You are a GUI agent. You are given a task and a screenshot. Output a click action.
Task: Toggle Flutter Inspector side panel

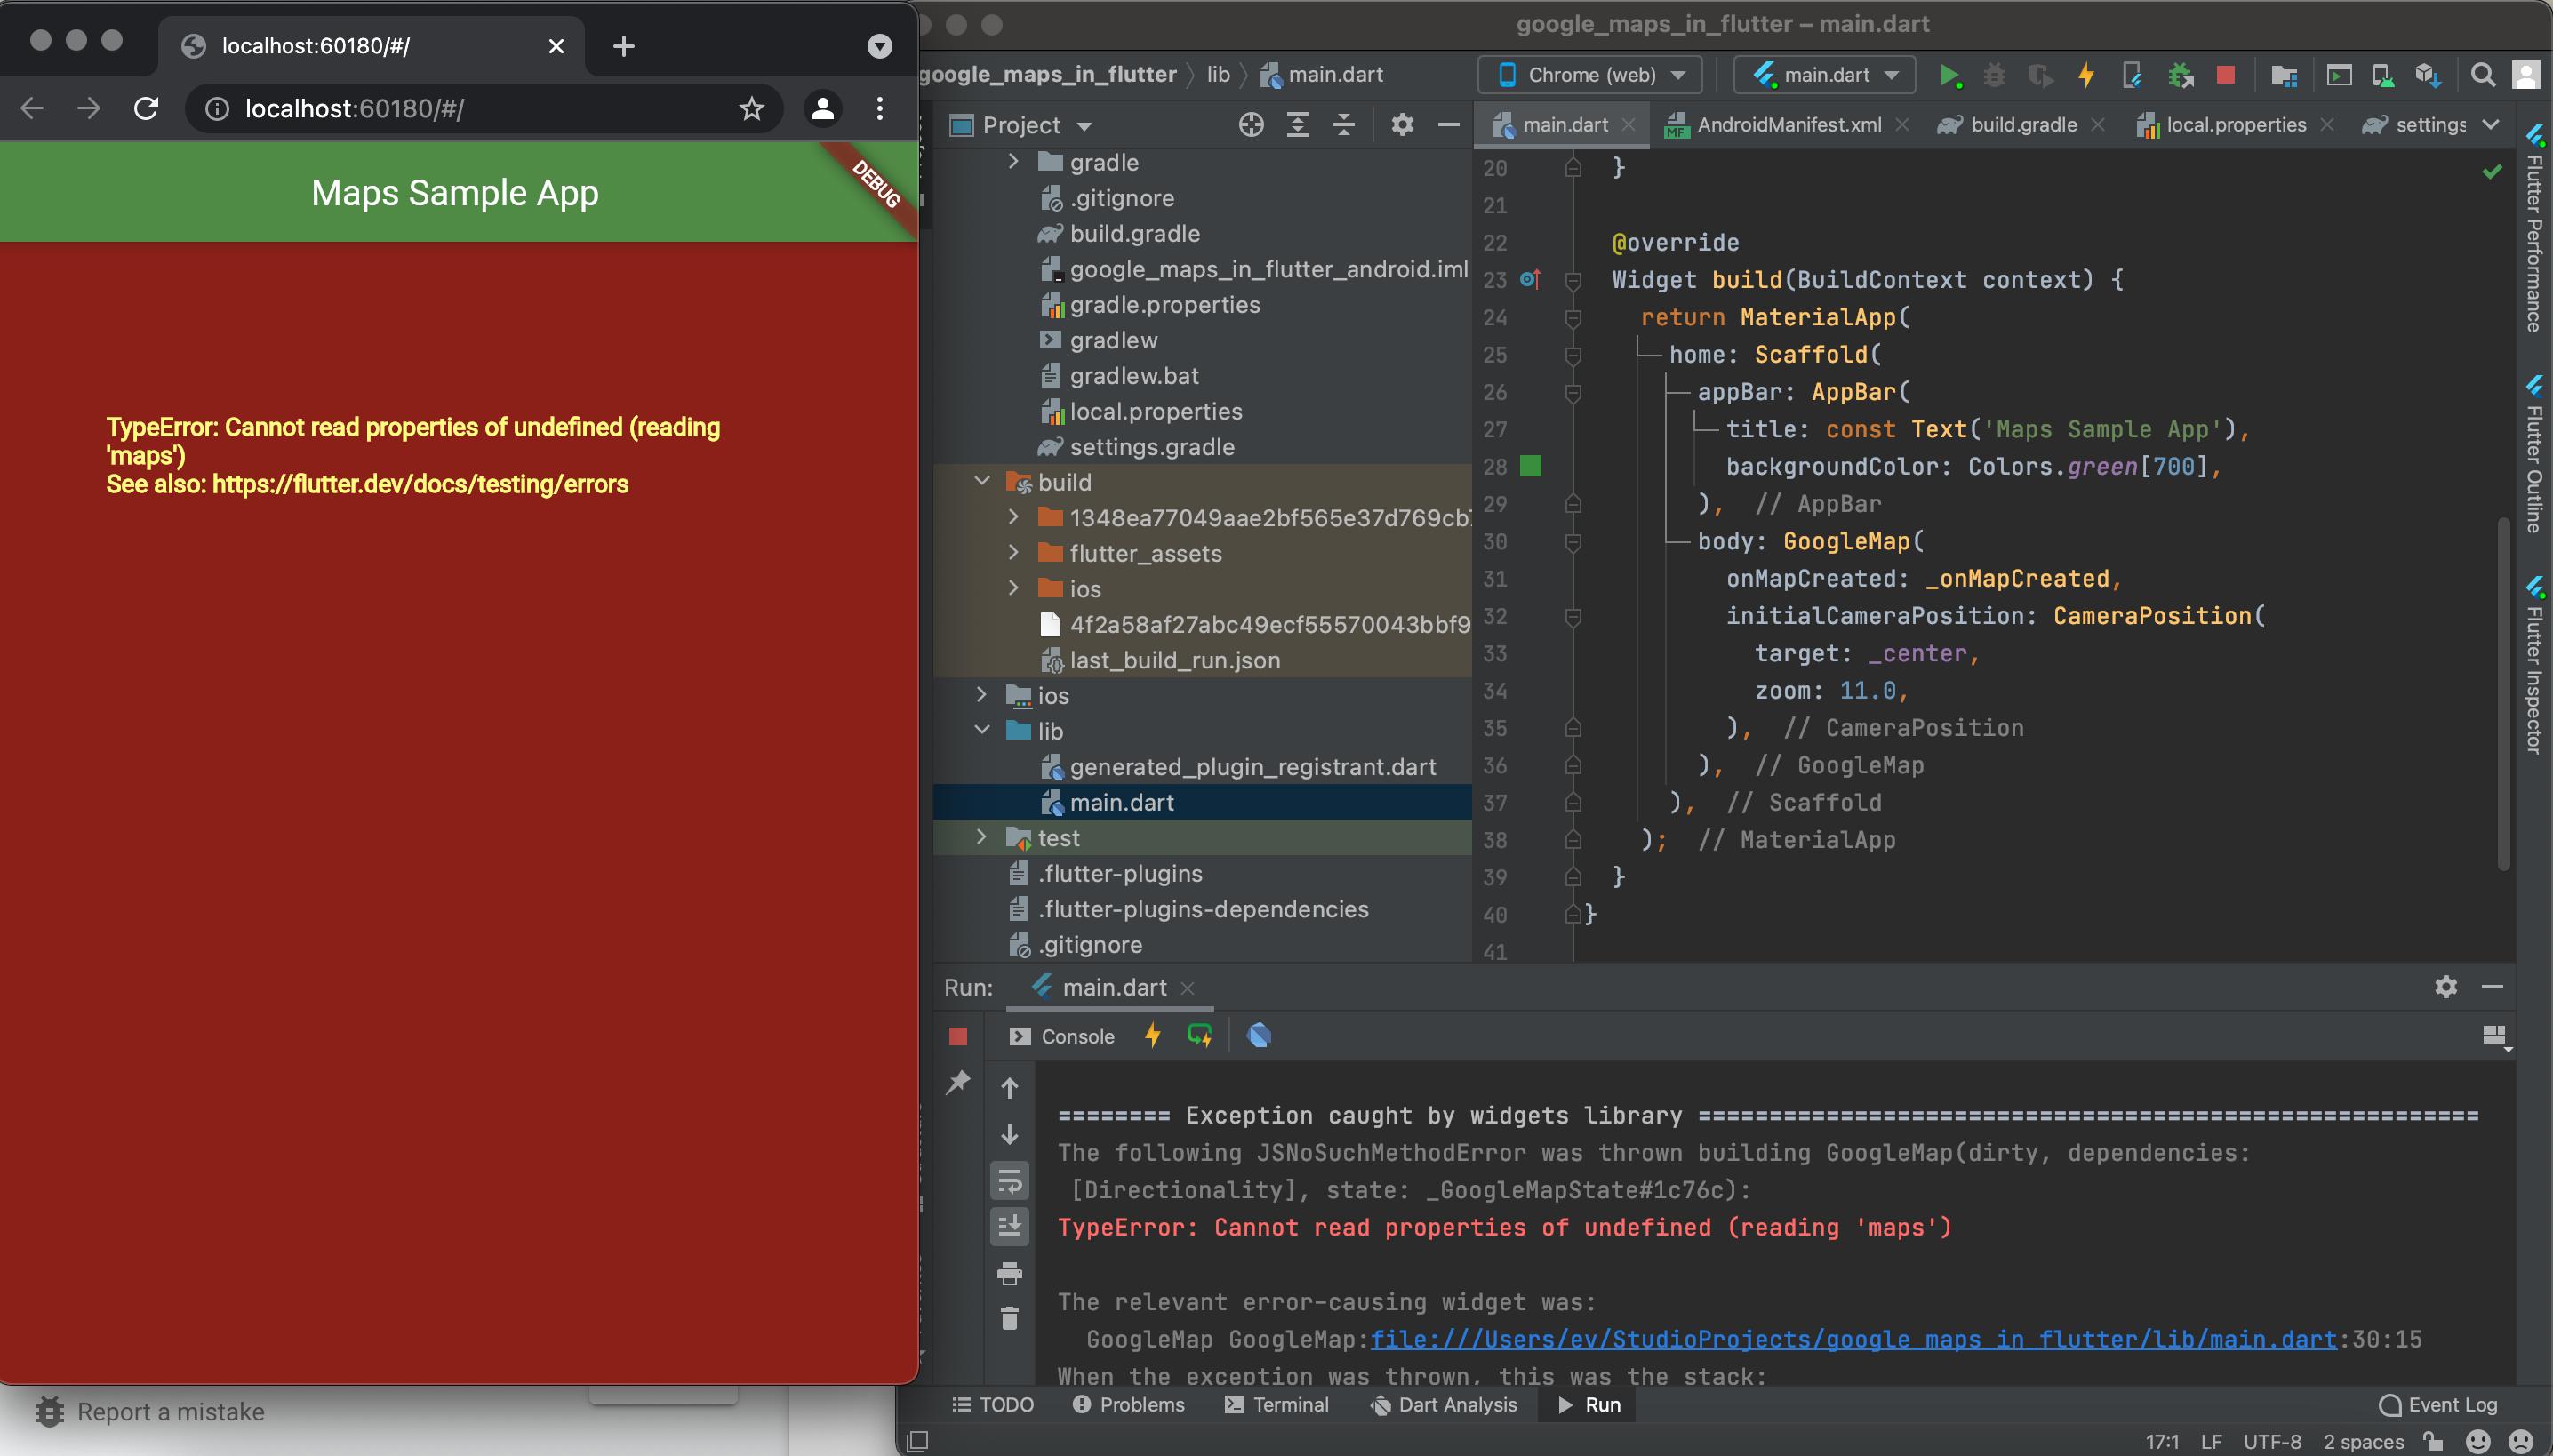[2533, 665]
